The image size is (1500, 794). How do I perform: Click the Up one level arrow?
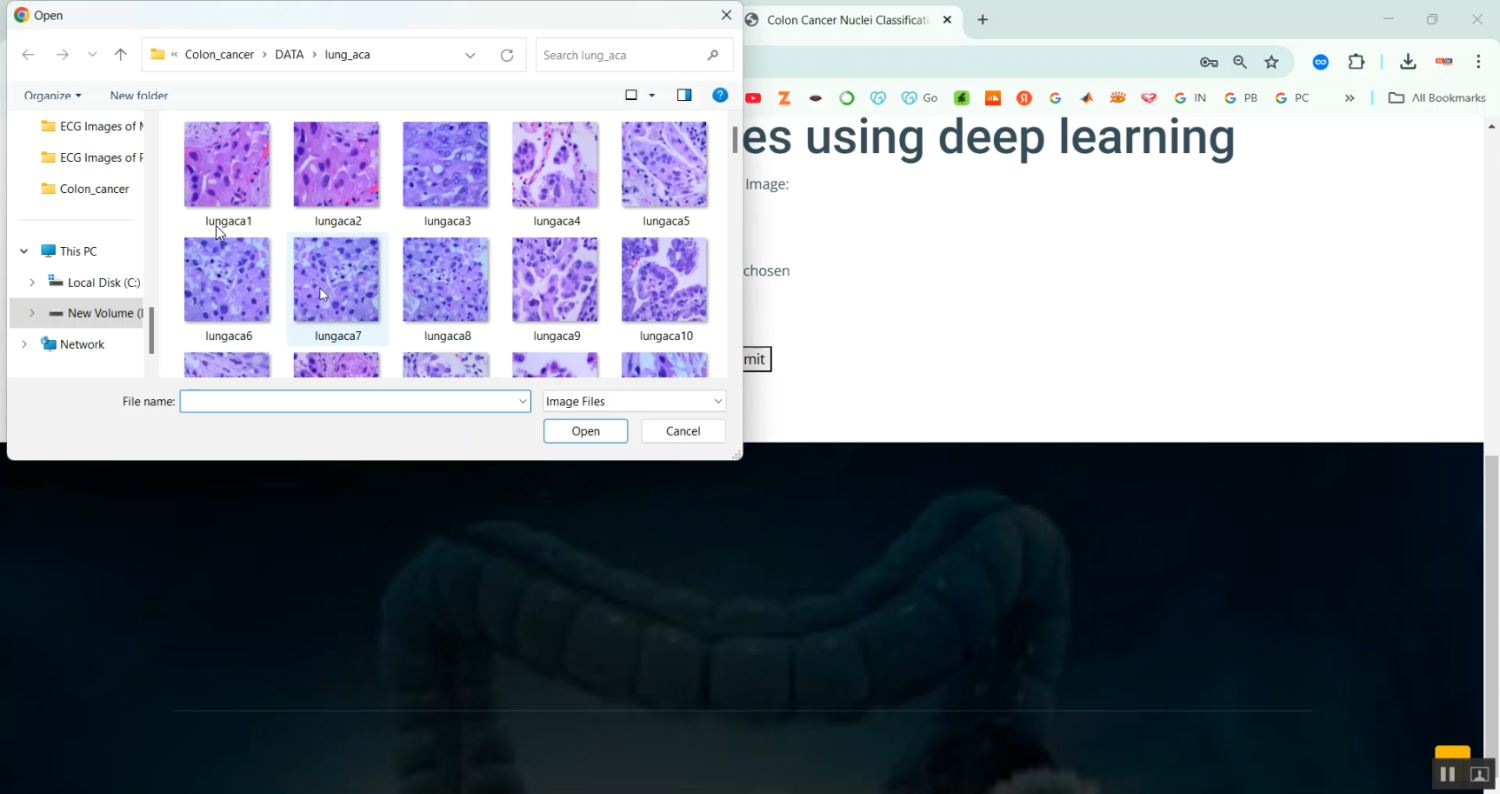121,55
